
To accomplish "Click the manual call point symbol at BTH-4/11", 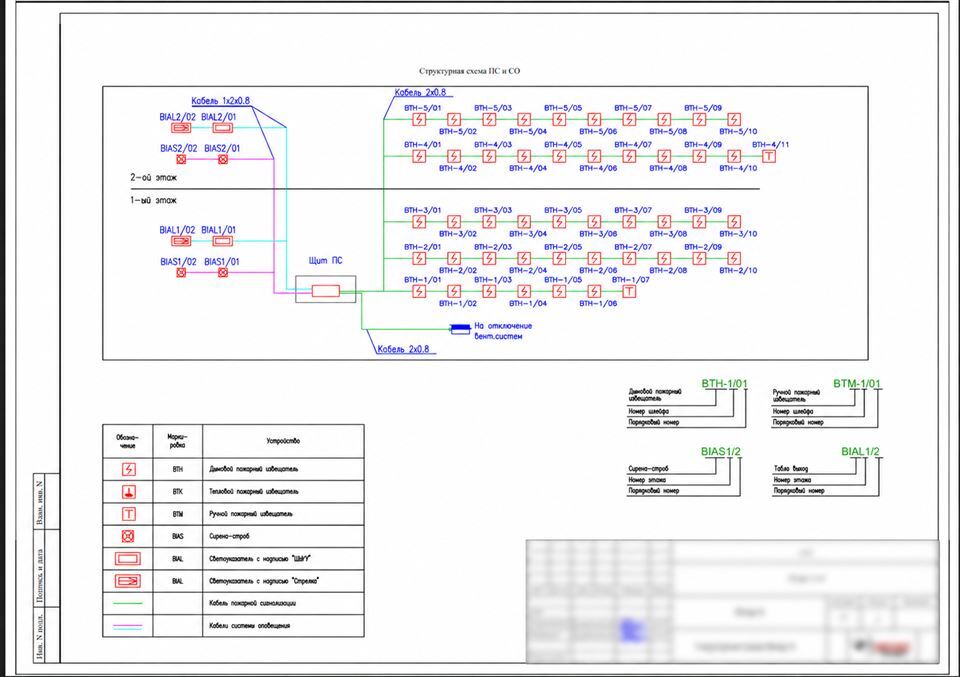I will 769,156.
